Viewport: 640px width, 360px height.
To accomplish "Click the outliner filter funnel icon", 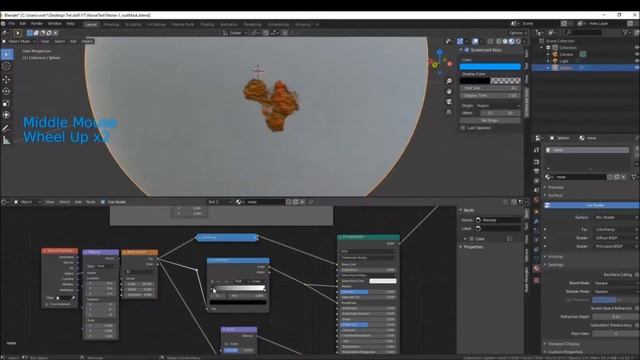I will coord(625,32).
